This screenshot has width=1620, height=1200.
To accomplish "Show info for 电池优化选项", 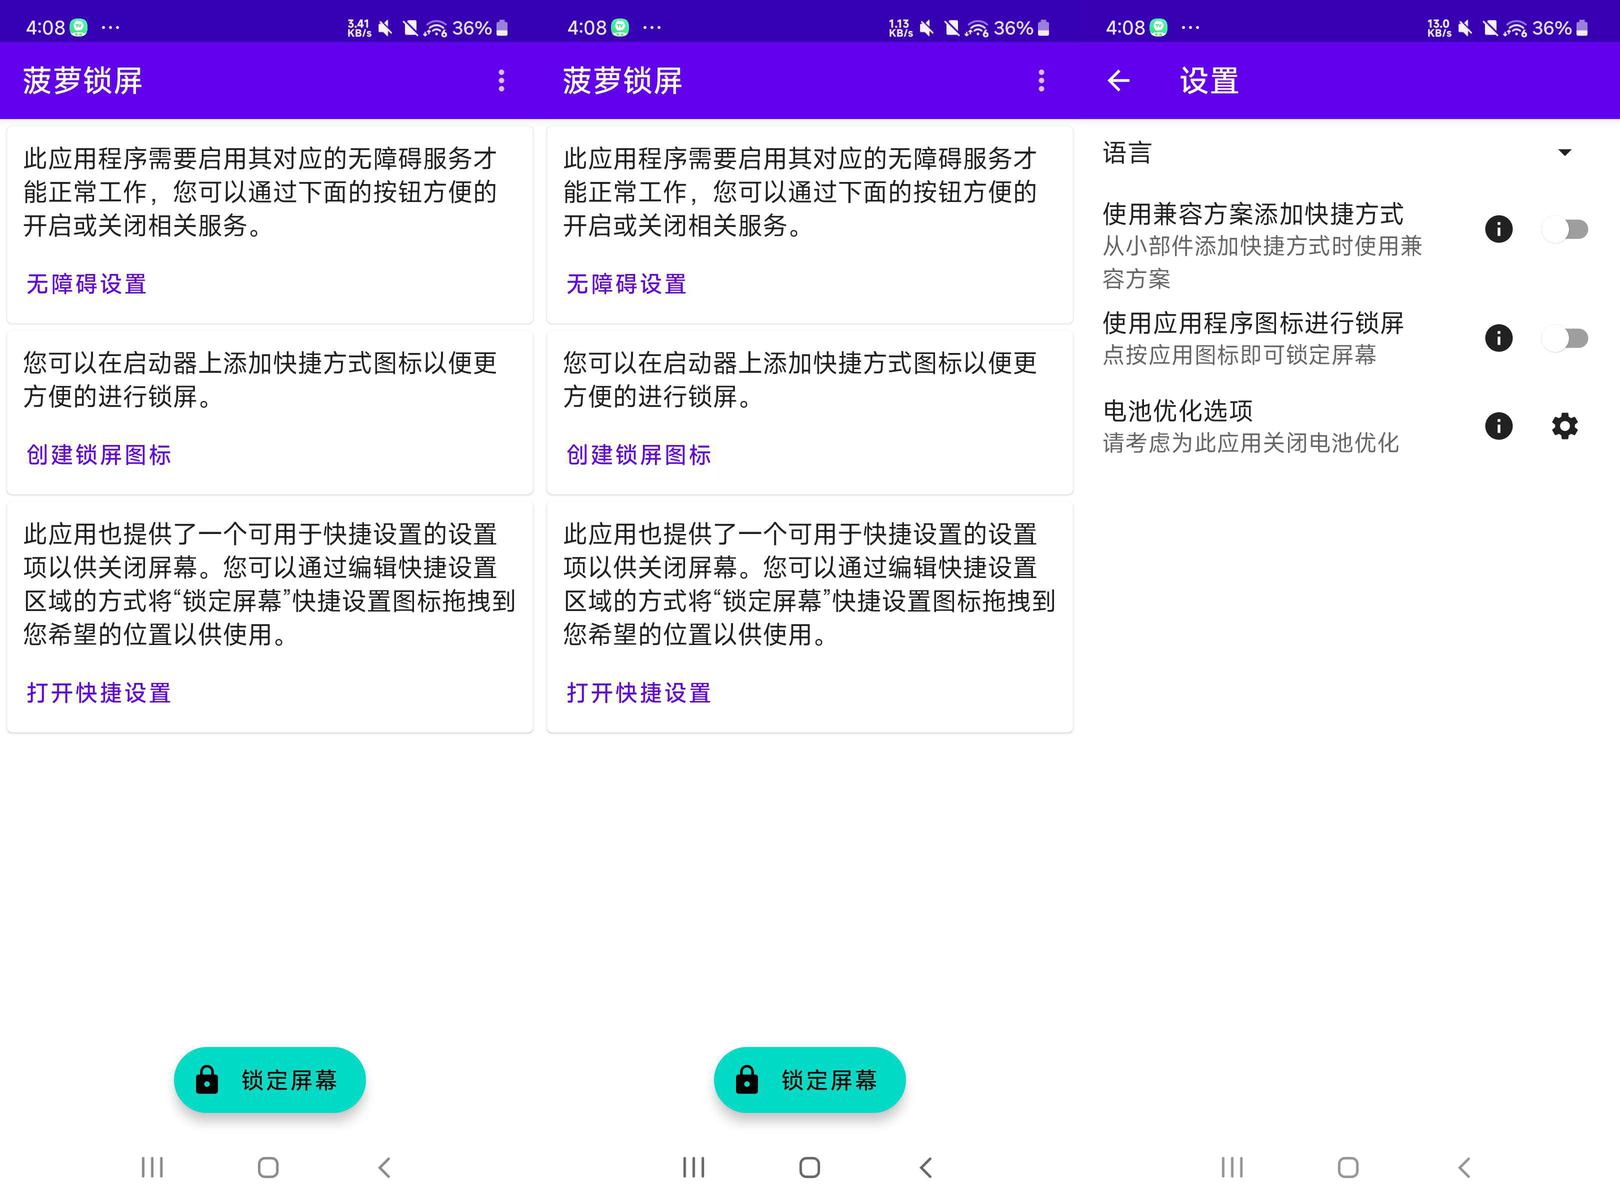I will pos(1498,426).
